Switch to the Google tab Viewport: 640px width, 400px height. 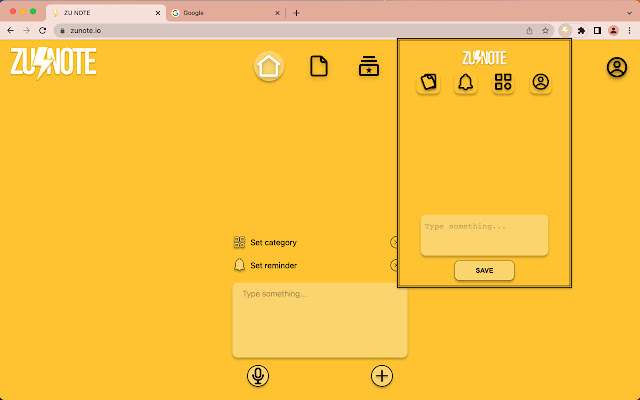coord(226,13)
